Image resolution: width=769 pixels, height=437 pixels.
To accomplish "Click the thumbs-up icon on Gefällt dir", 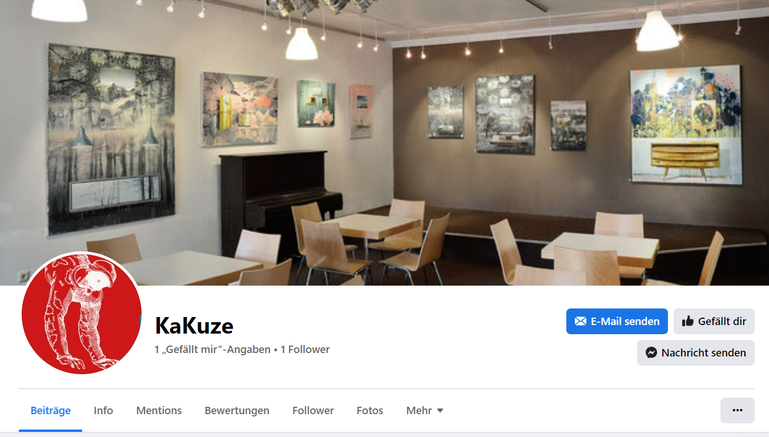I will (688, 321).
